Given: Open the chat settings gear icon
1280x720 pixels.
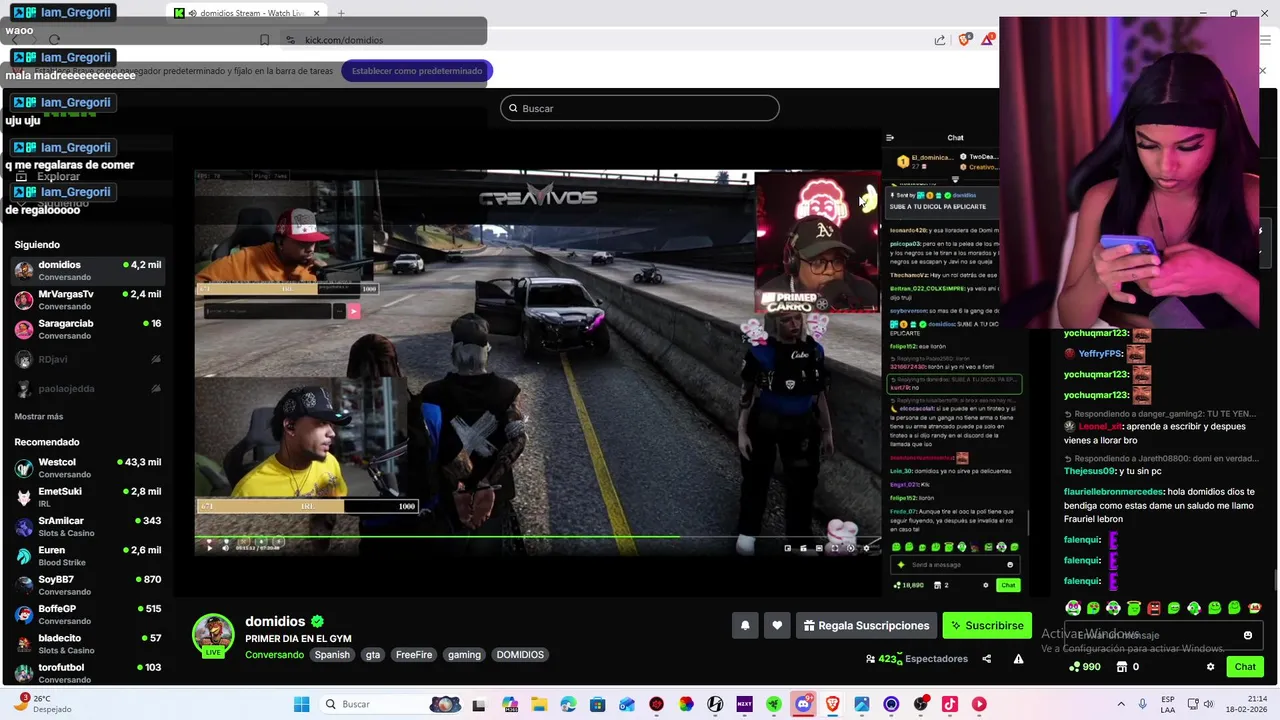Looking at the screenshot, I should pyautogui.click(x=1210, y=667).
